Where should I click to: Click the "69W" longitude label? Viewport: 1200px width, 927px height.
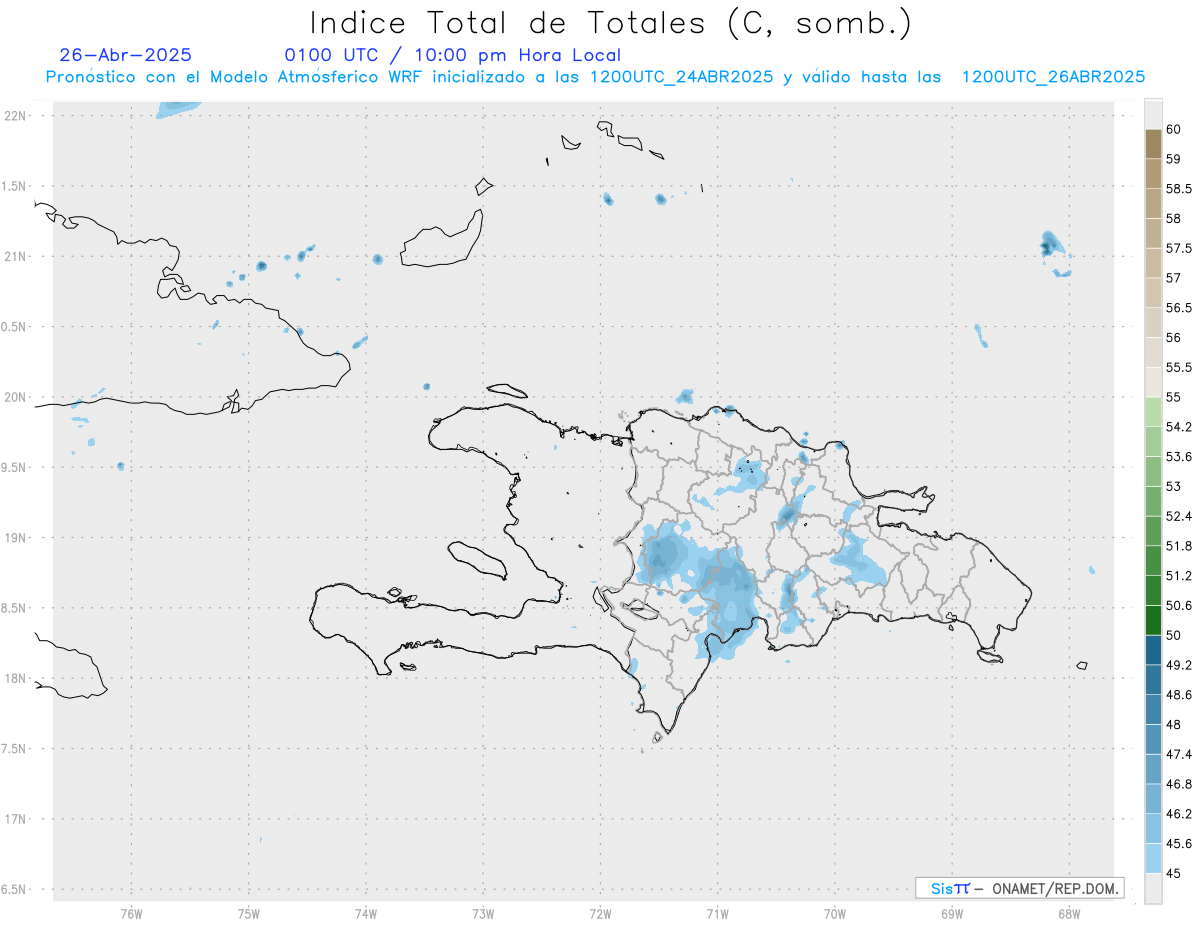coord(952,914)
